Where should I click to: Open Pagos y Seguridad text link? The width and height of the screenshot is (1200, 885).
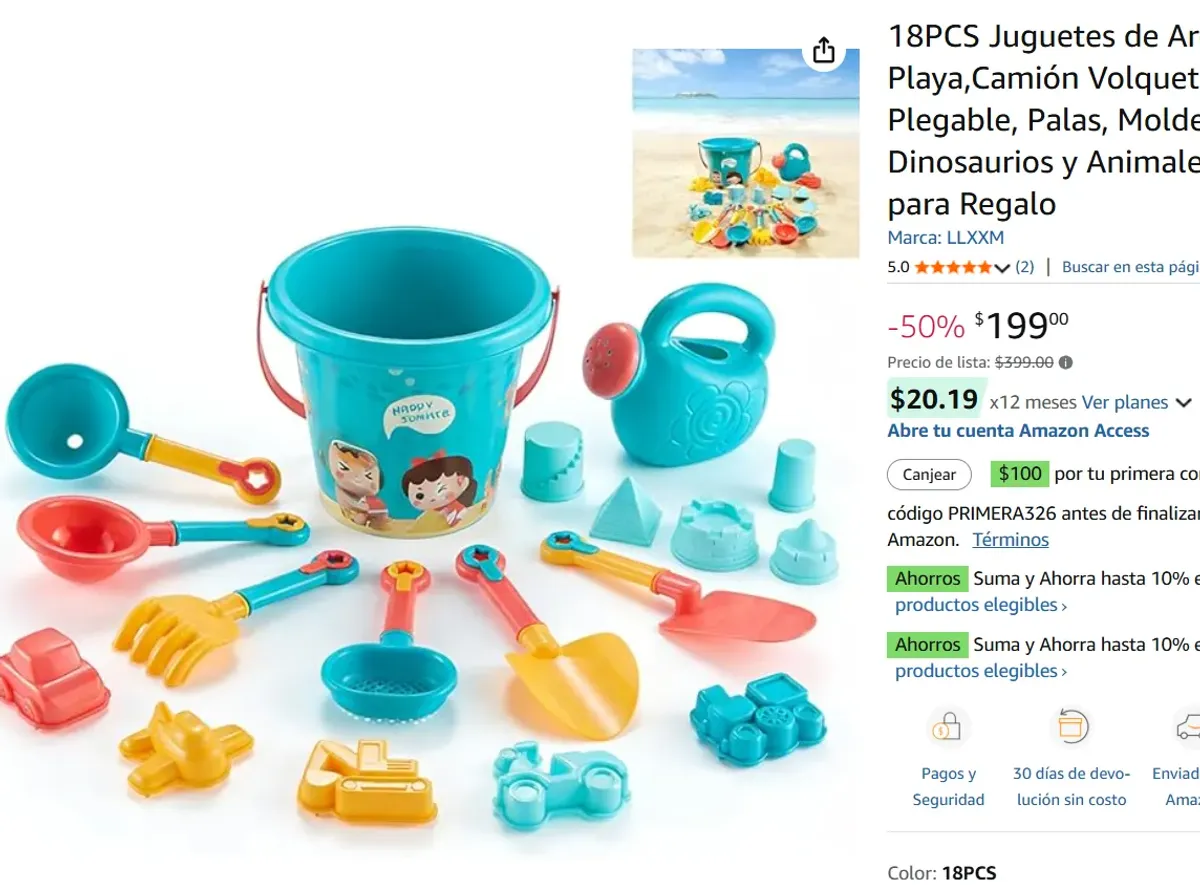coord(948,786)
